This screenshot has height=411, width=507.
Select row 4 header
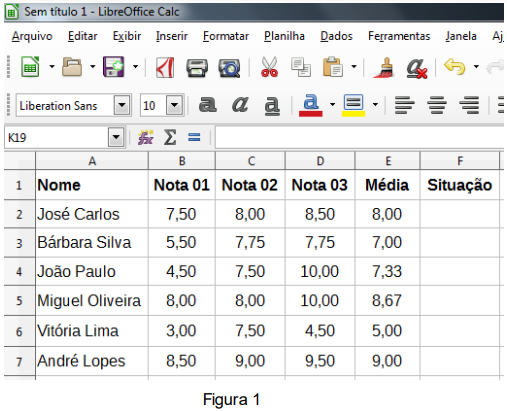point(19,271)
